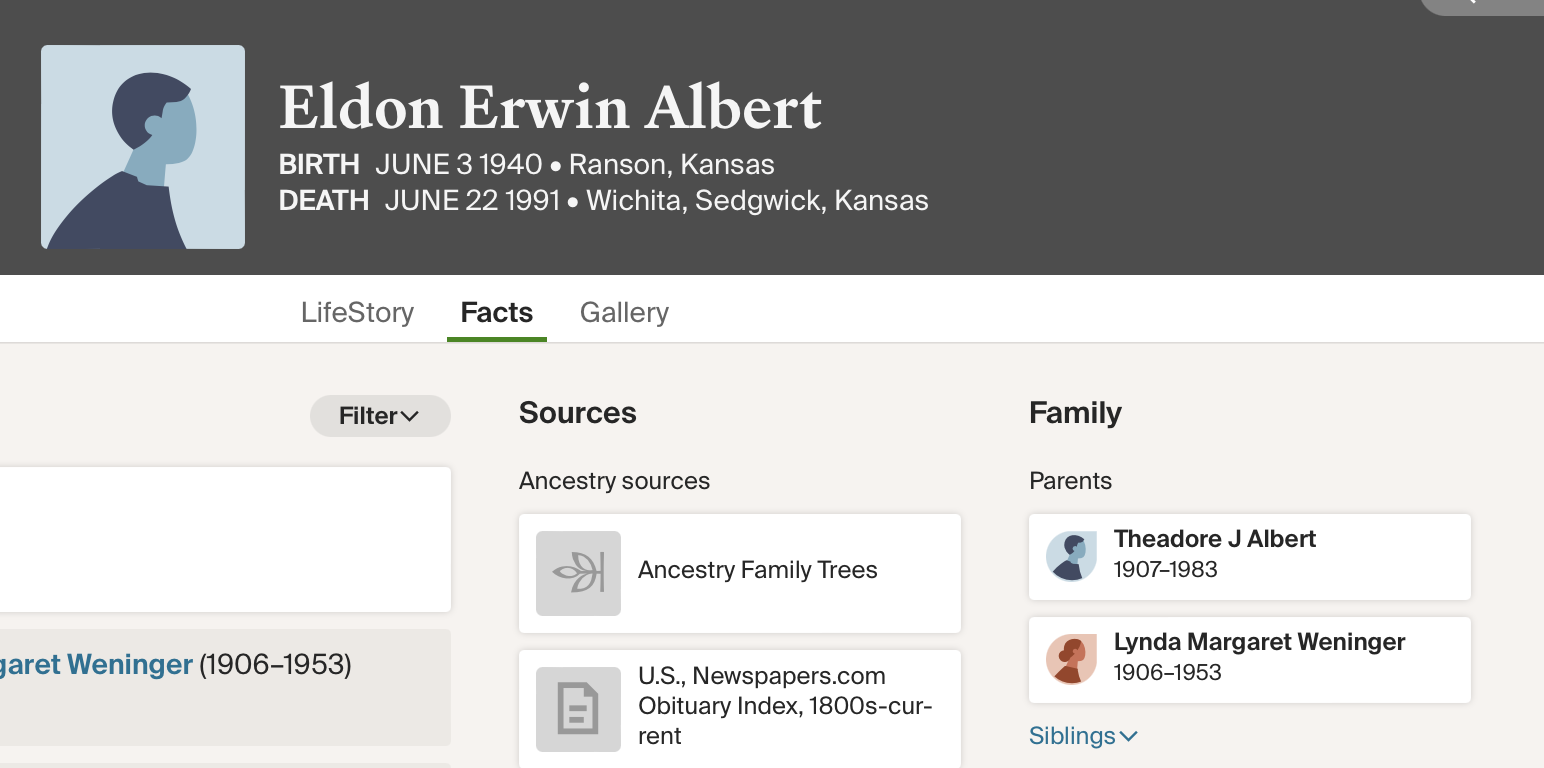Open Ancestry Family Trees source
Image resolution: width=1544 pixels, height=768 pixels.
pyautogui.click(x=757, y=570)
